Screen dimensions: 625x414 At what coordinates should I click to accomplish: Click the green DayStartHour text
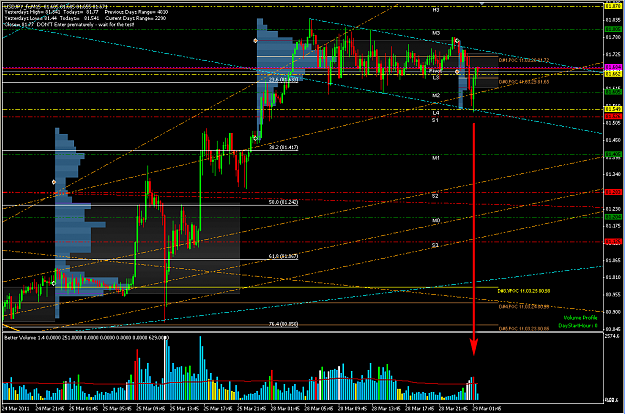(x=578, y=326)
